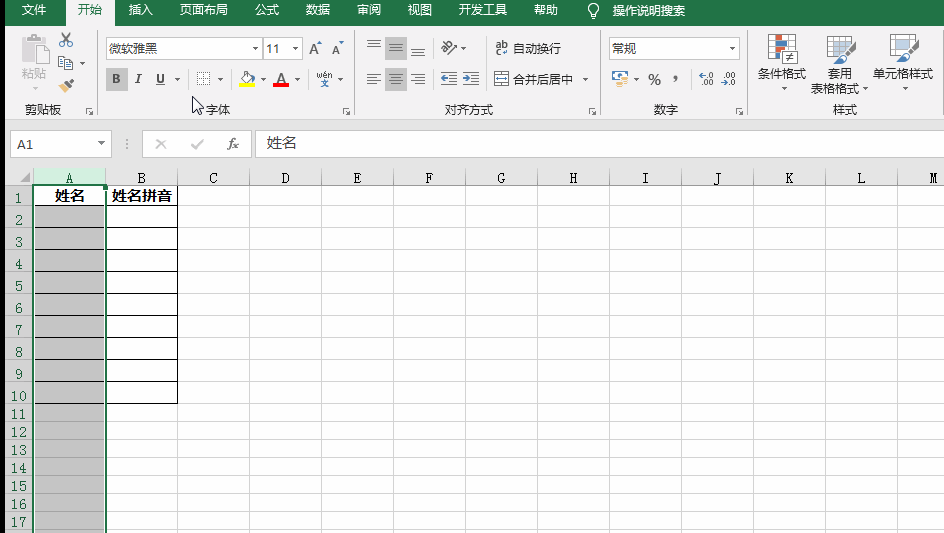The height and width of the screenshot is (533, 944).
Task: Select column B header
Action: (x=141, y=178)
